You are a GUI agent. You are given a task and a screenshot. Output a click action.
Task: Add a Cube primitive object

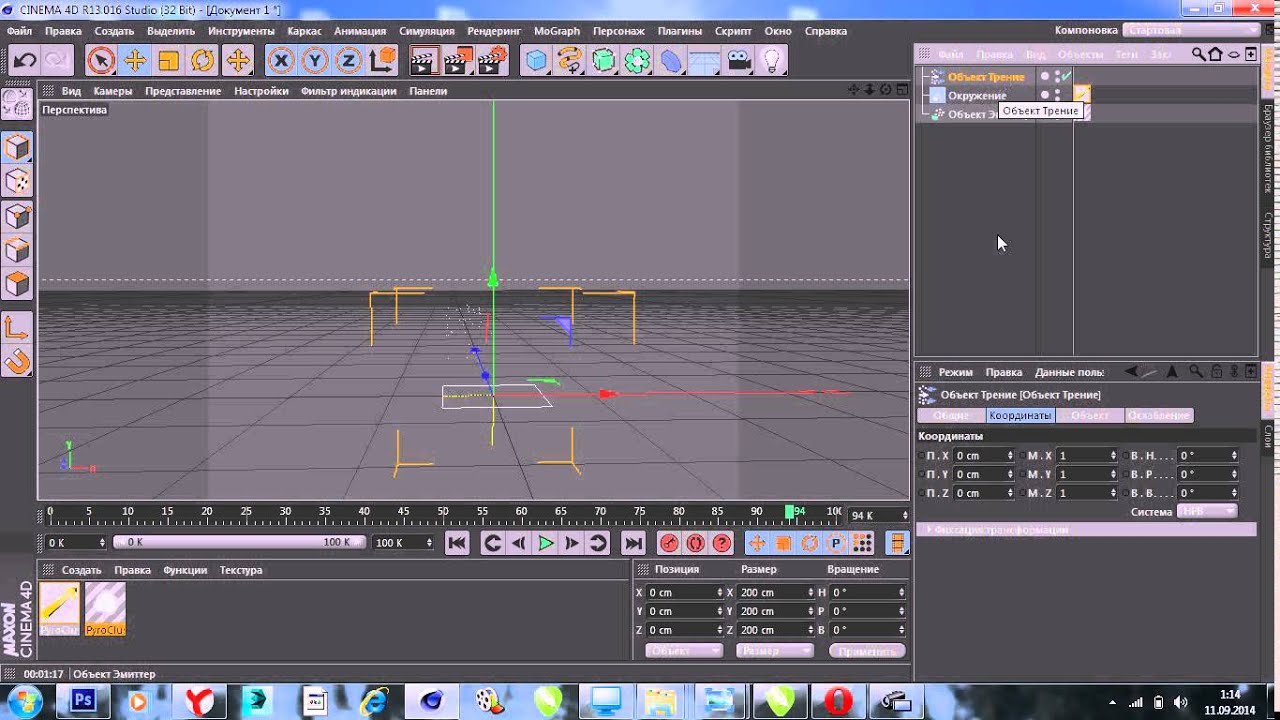point(536,61)
